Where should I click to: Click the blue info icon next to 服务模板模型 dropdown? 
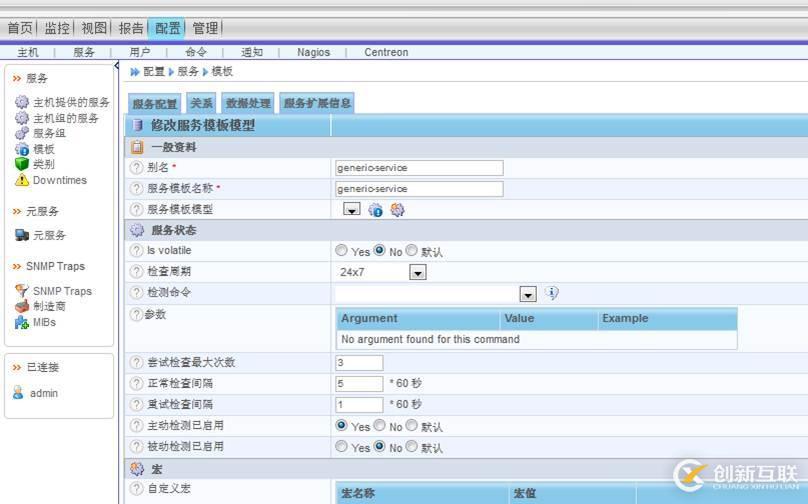coord(375,210)
